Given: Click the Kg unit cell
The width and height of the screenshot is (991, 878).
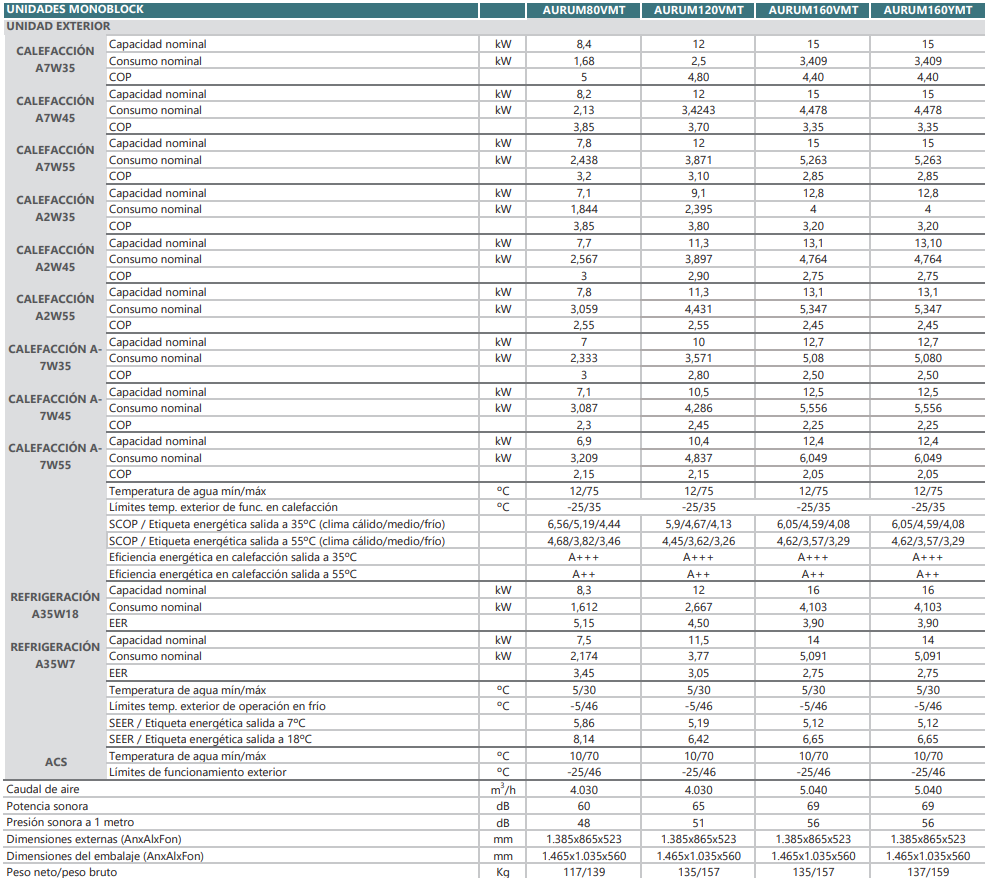Looking at the screenshot, I should point(503,872).
